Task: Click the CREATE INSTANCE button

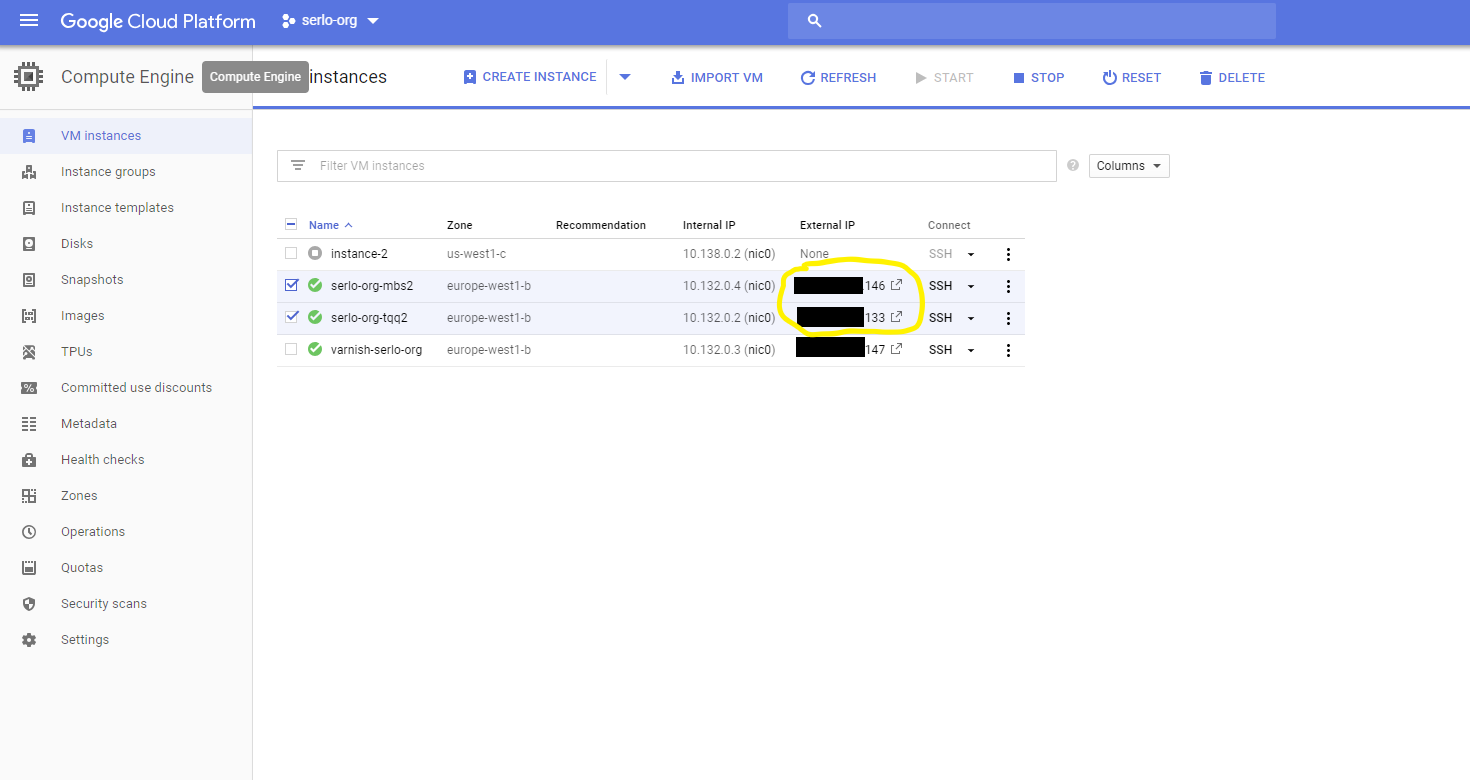Action: (529, 77)
